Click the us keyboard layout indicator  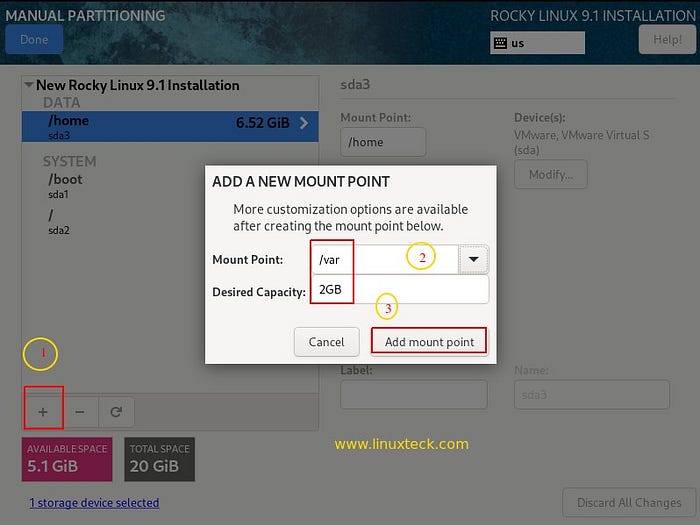tap(537, 43)
